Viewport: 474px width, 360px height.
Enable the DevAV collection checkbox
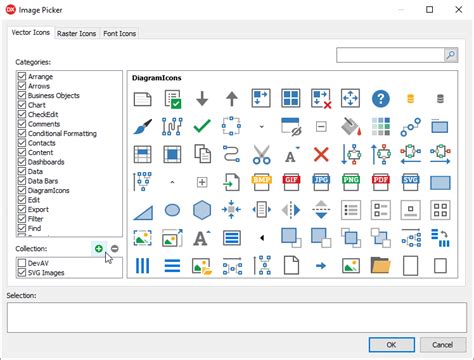pos(22,263)
